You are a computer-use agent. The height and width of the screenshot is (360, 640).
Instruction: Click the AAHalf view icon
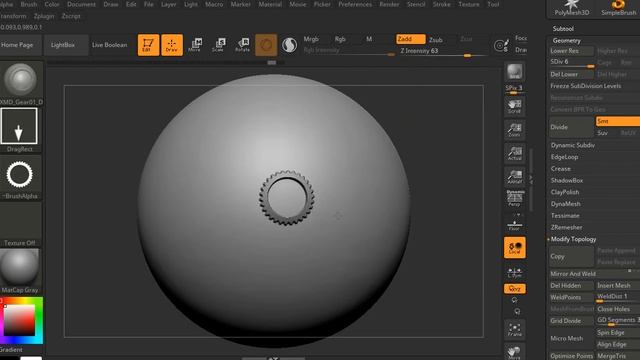click(x=515, y=177)
